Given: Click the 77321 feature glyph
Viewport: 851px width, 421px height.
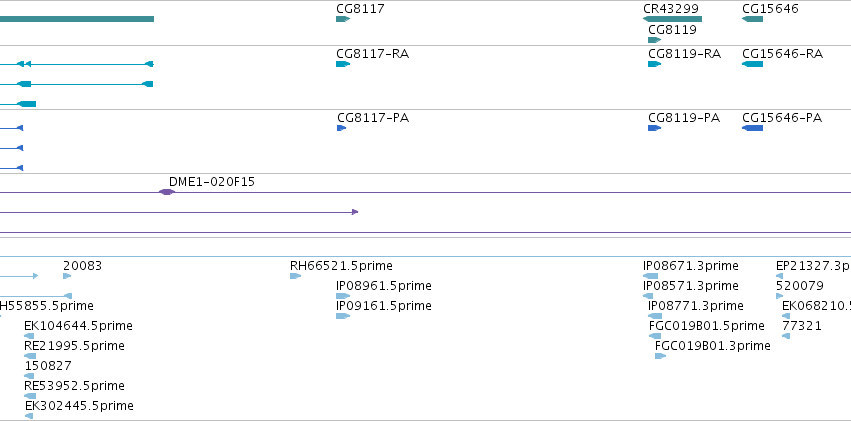Looking at the screenshot, I should point(786,336).
